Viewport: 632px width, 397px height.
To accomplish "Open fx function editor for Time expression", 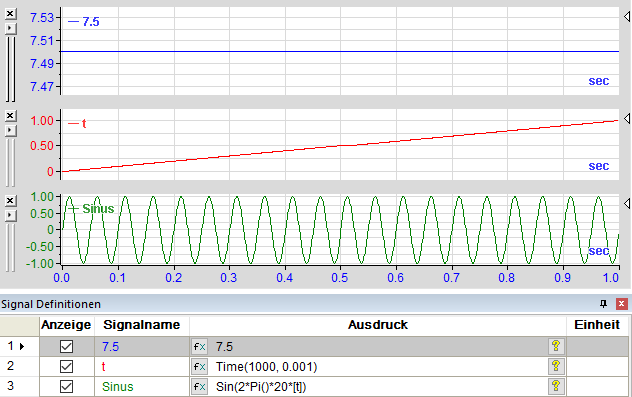I will point(200,366).
